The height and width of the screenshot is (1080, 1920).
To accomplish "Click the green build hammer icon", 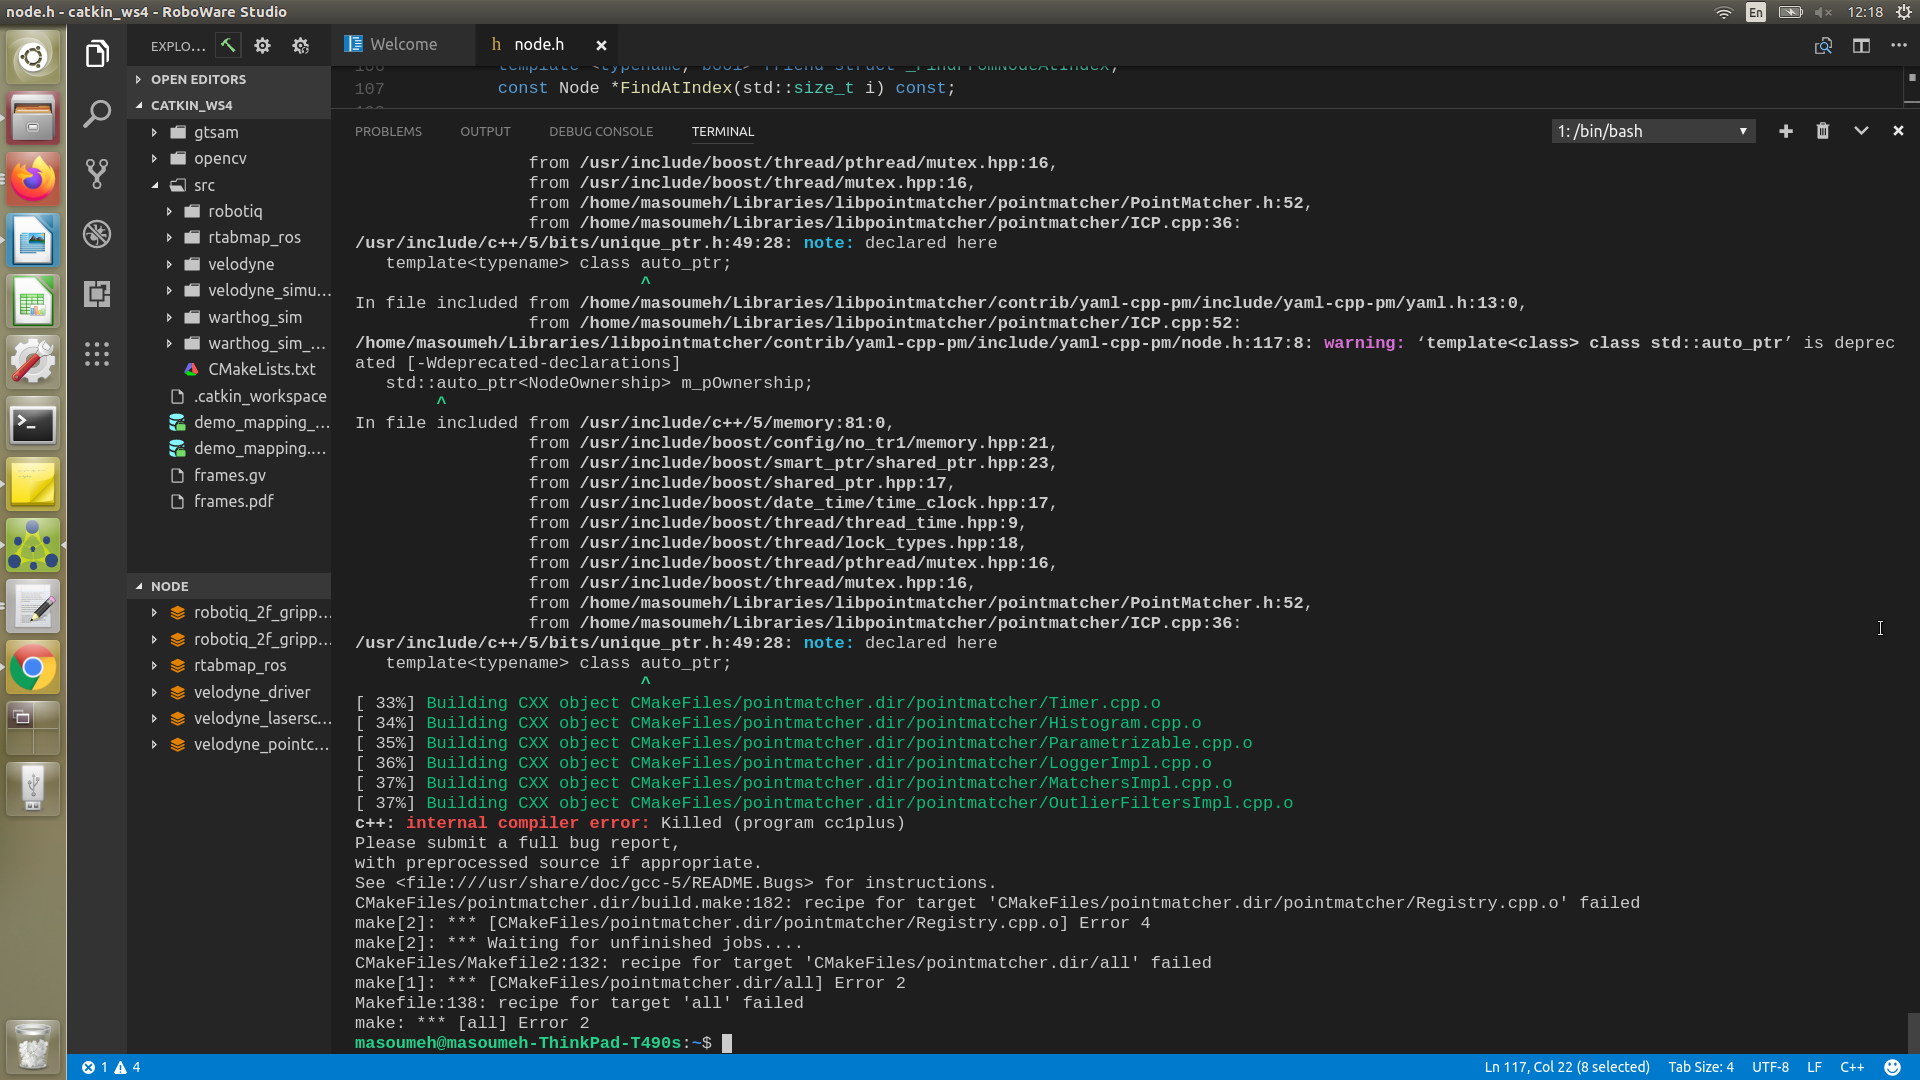I will 228,45.
